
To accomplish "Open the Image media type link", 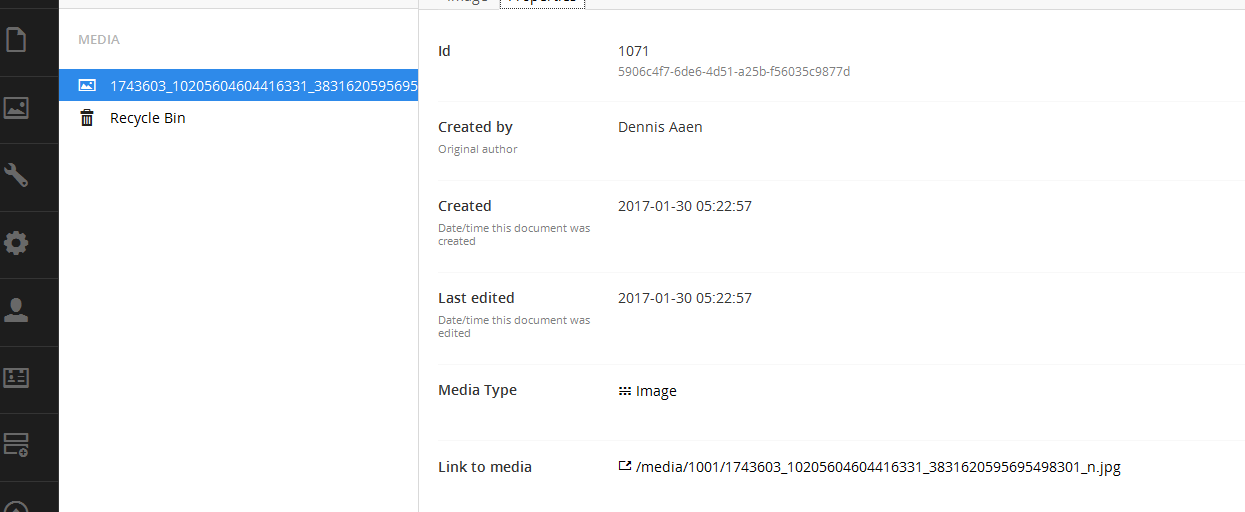I will [656, 391].
